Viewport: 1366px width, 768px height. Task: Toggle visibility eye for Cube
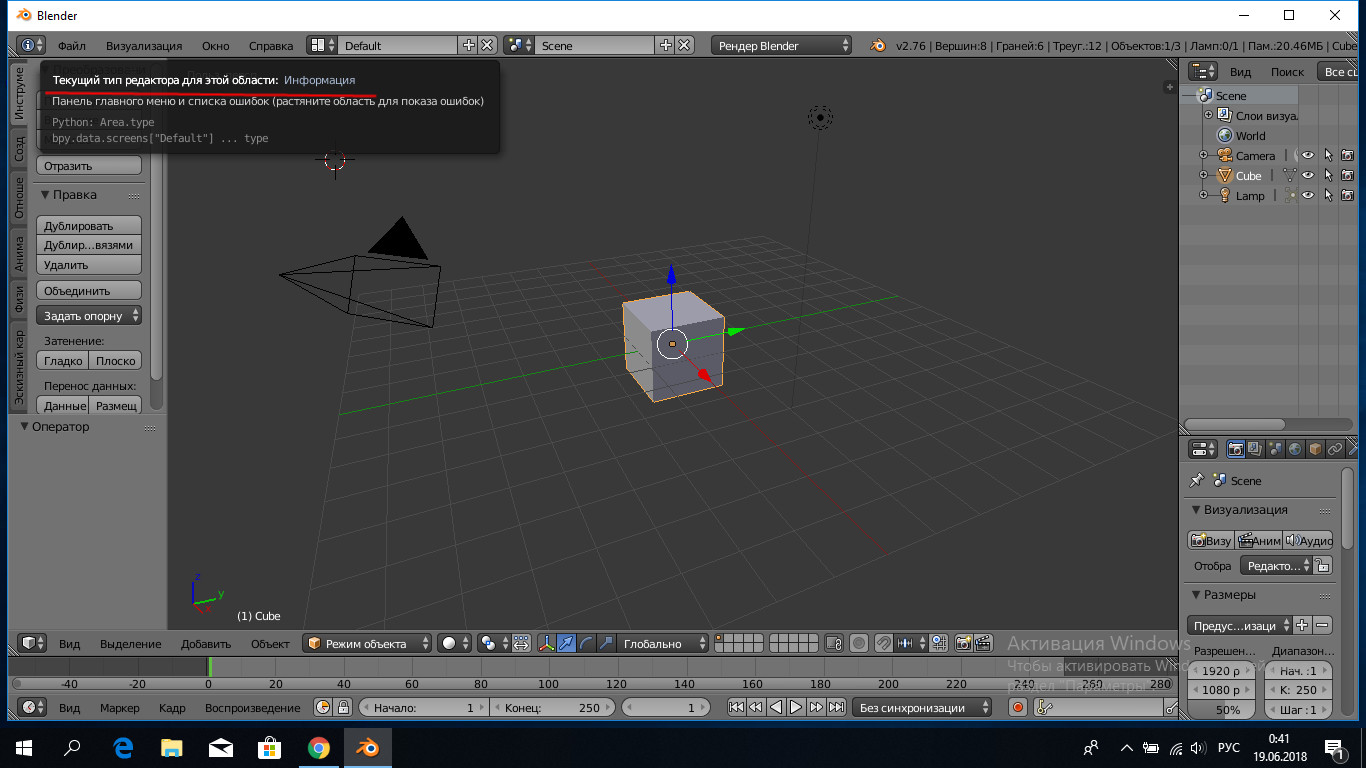(1307, 175)
